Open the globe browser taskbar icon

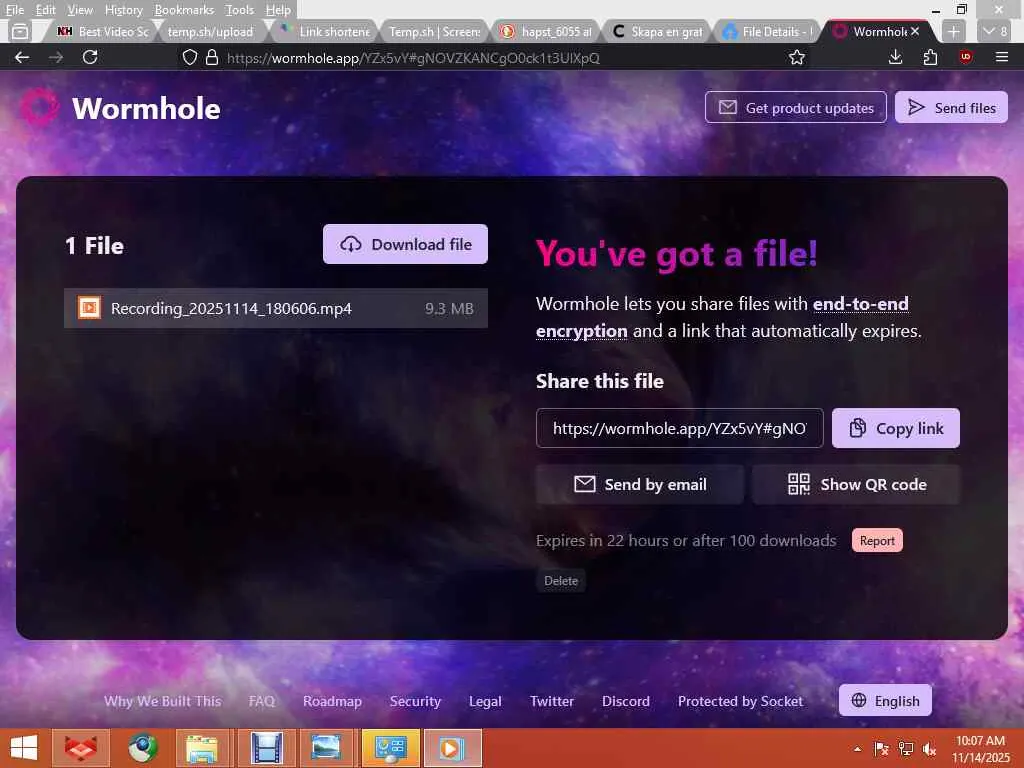click(142, 748)
